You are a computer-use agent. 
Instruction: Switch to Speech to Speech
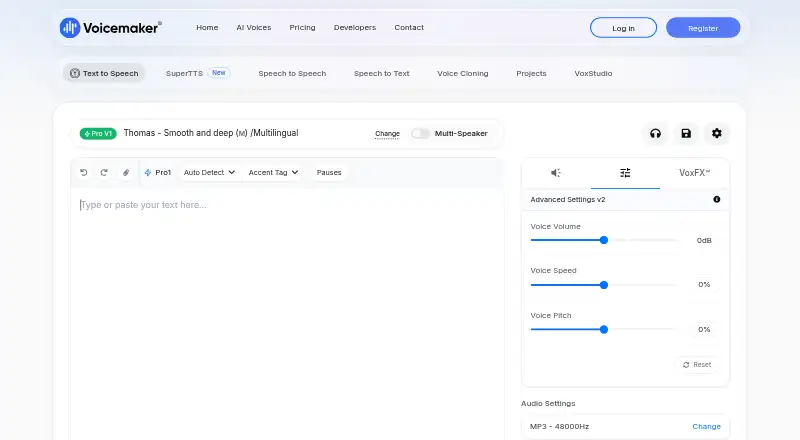click(x=292, y=74)
